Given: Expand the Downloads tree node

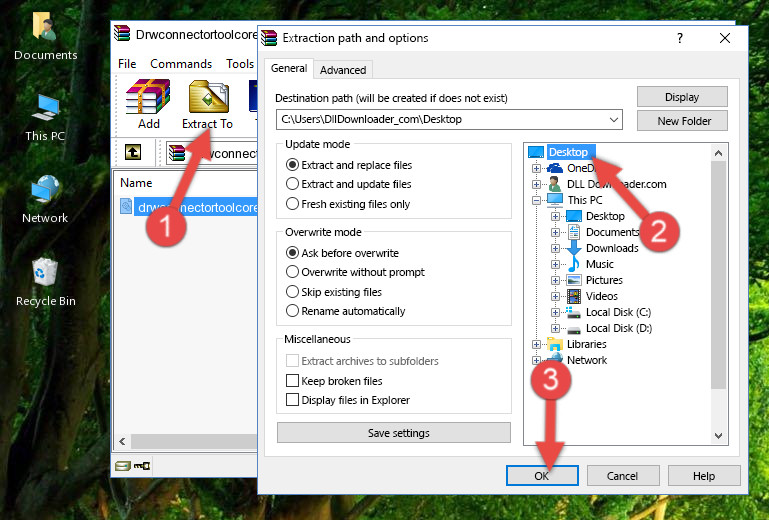Looking at the screenshot, I should pyautogui.click(x=555, y=248).
